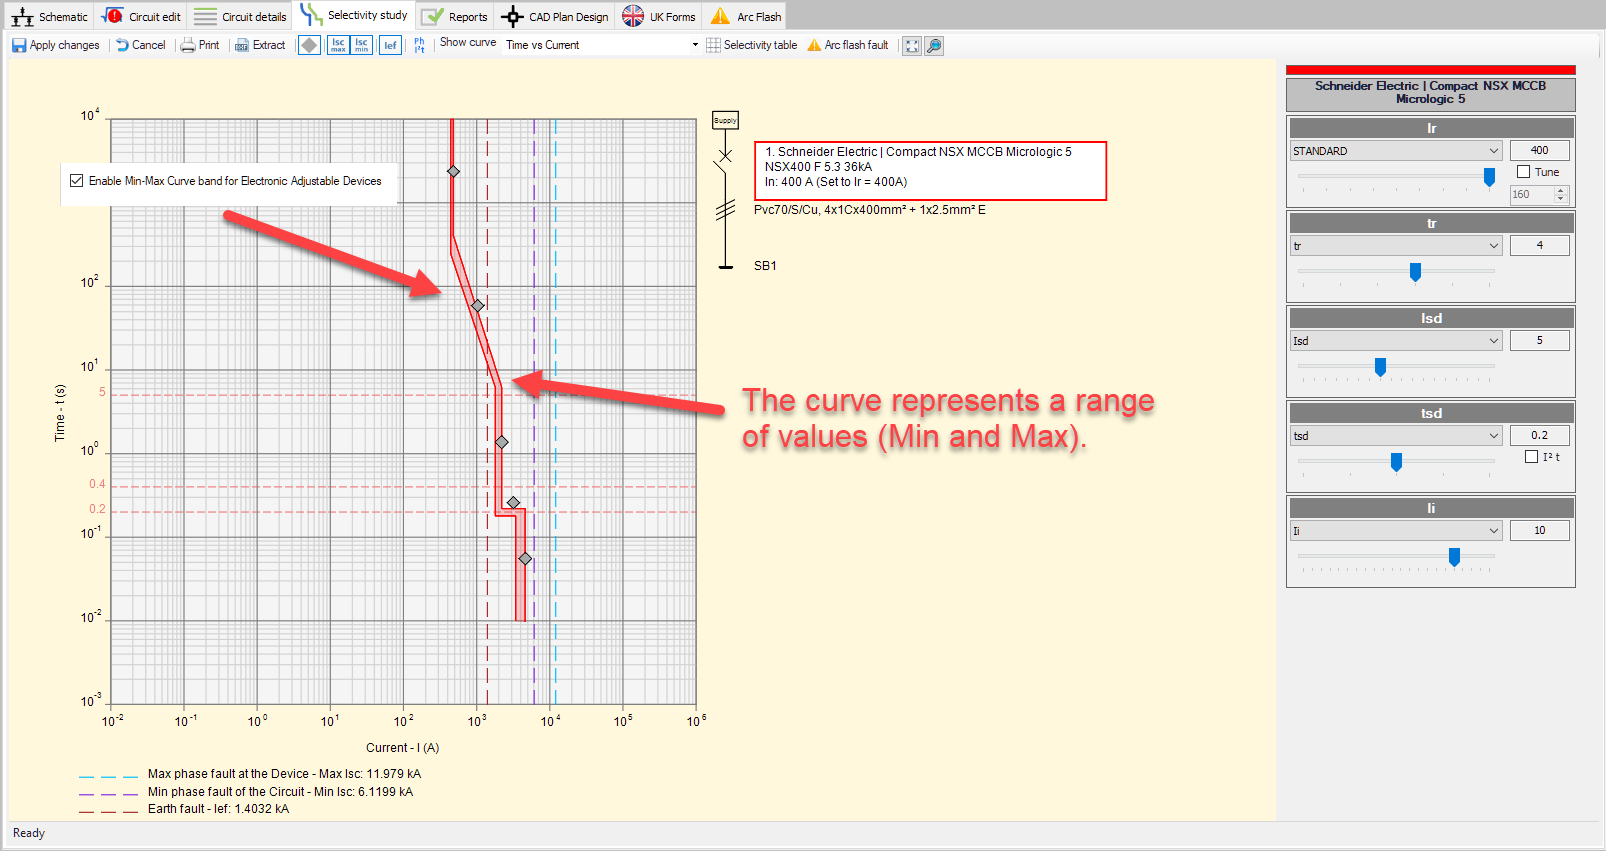The width and height of the screenshot is (1606, 851).
Task: Open the CAD Plan Design tab
Action: click(555, 16)
